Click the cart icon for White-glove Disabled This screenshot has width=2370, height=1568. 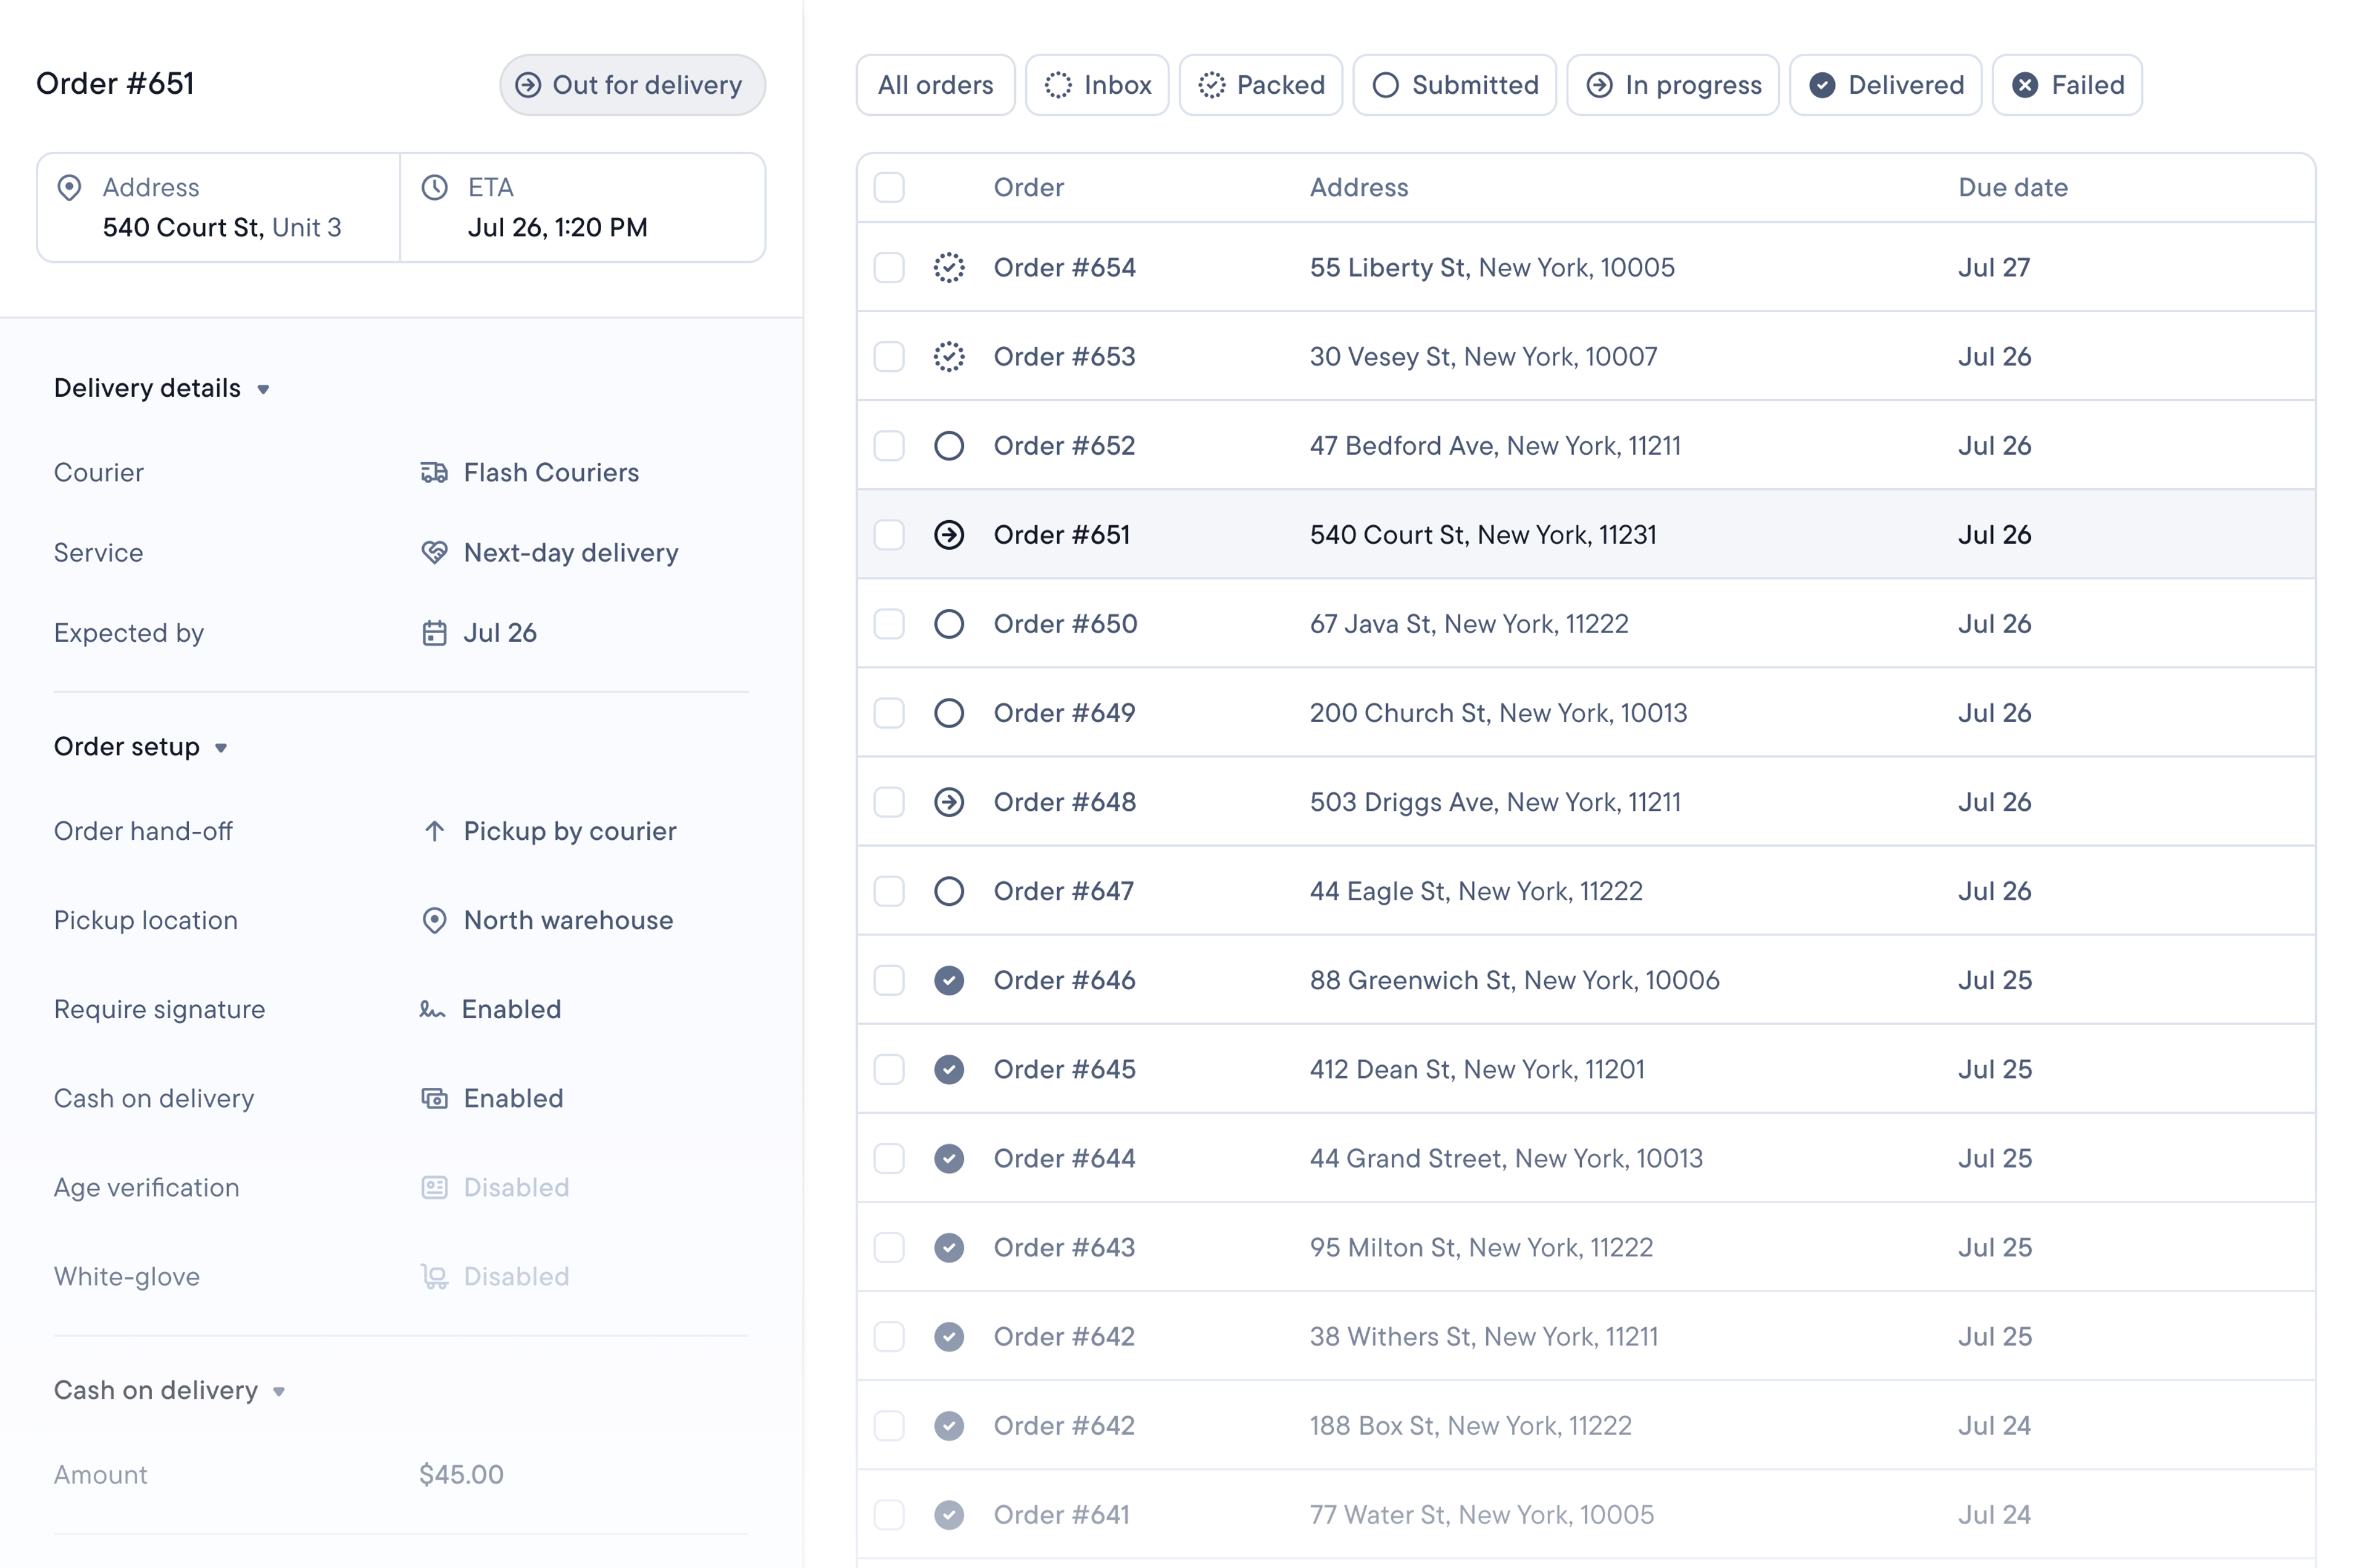434,1276
